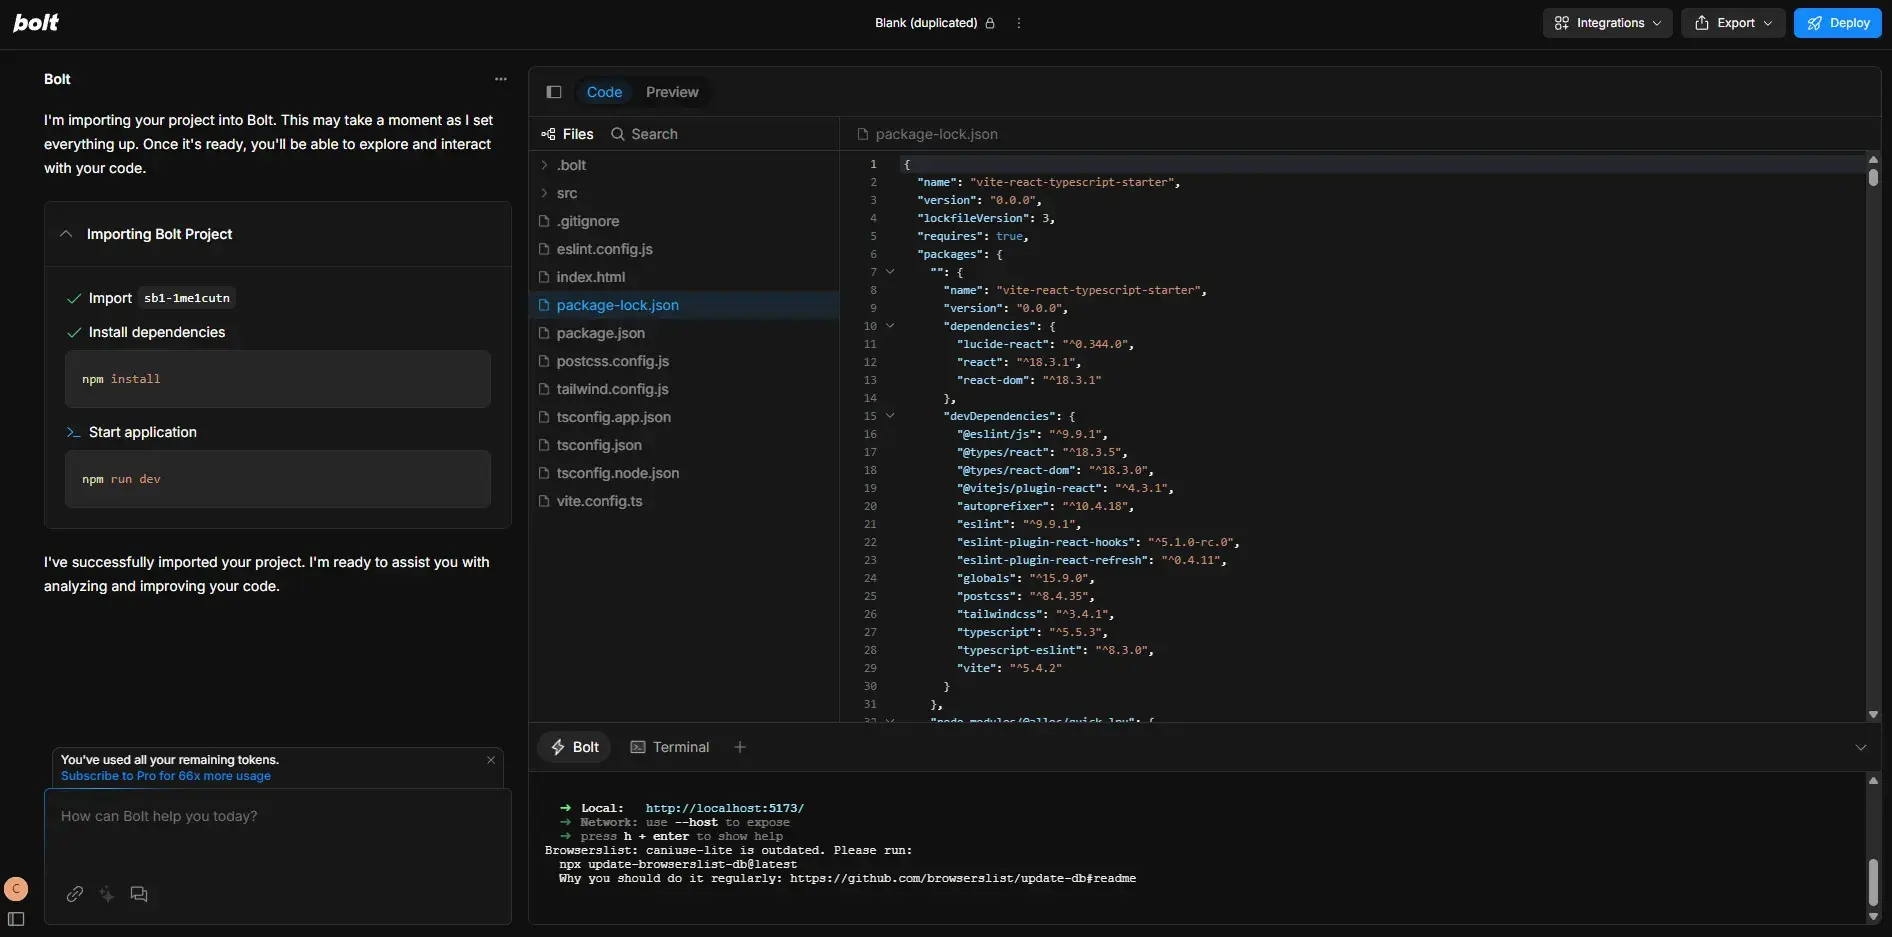
Task: Open the Export dropdown
Action: (1733, 23)
